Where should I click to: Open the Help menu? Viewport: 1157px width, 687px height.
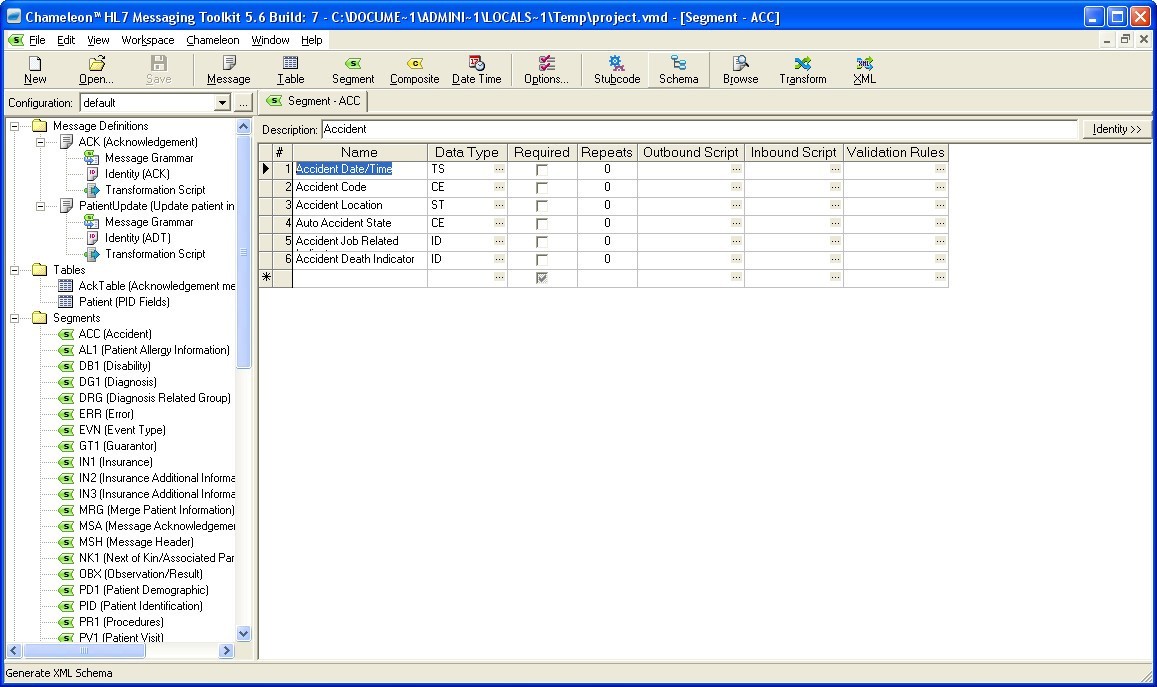click(311, 40)
